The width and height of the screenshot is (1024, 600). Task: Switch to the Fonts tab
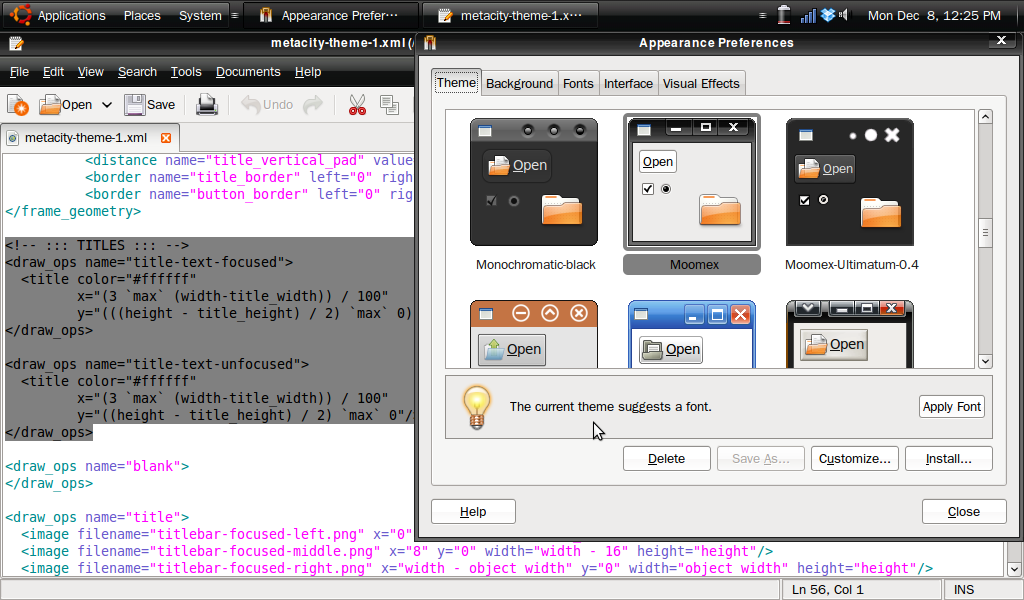coord(578,84)
